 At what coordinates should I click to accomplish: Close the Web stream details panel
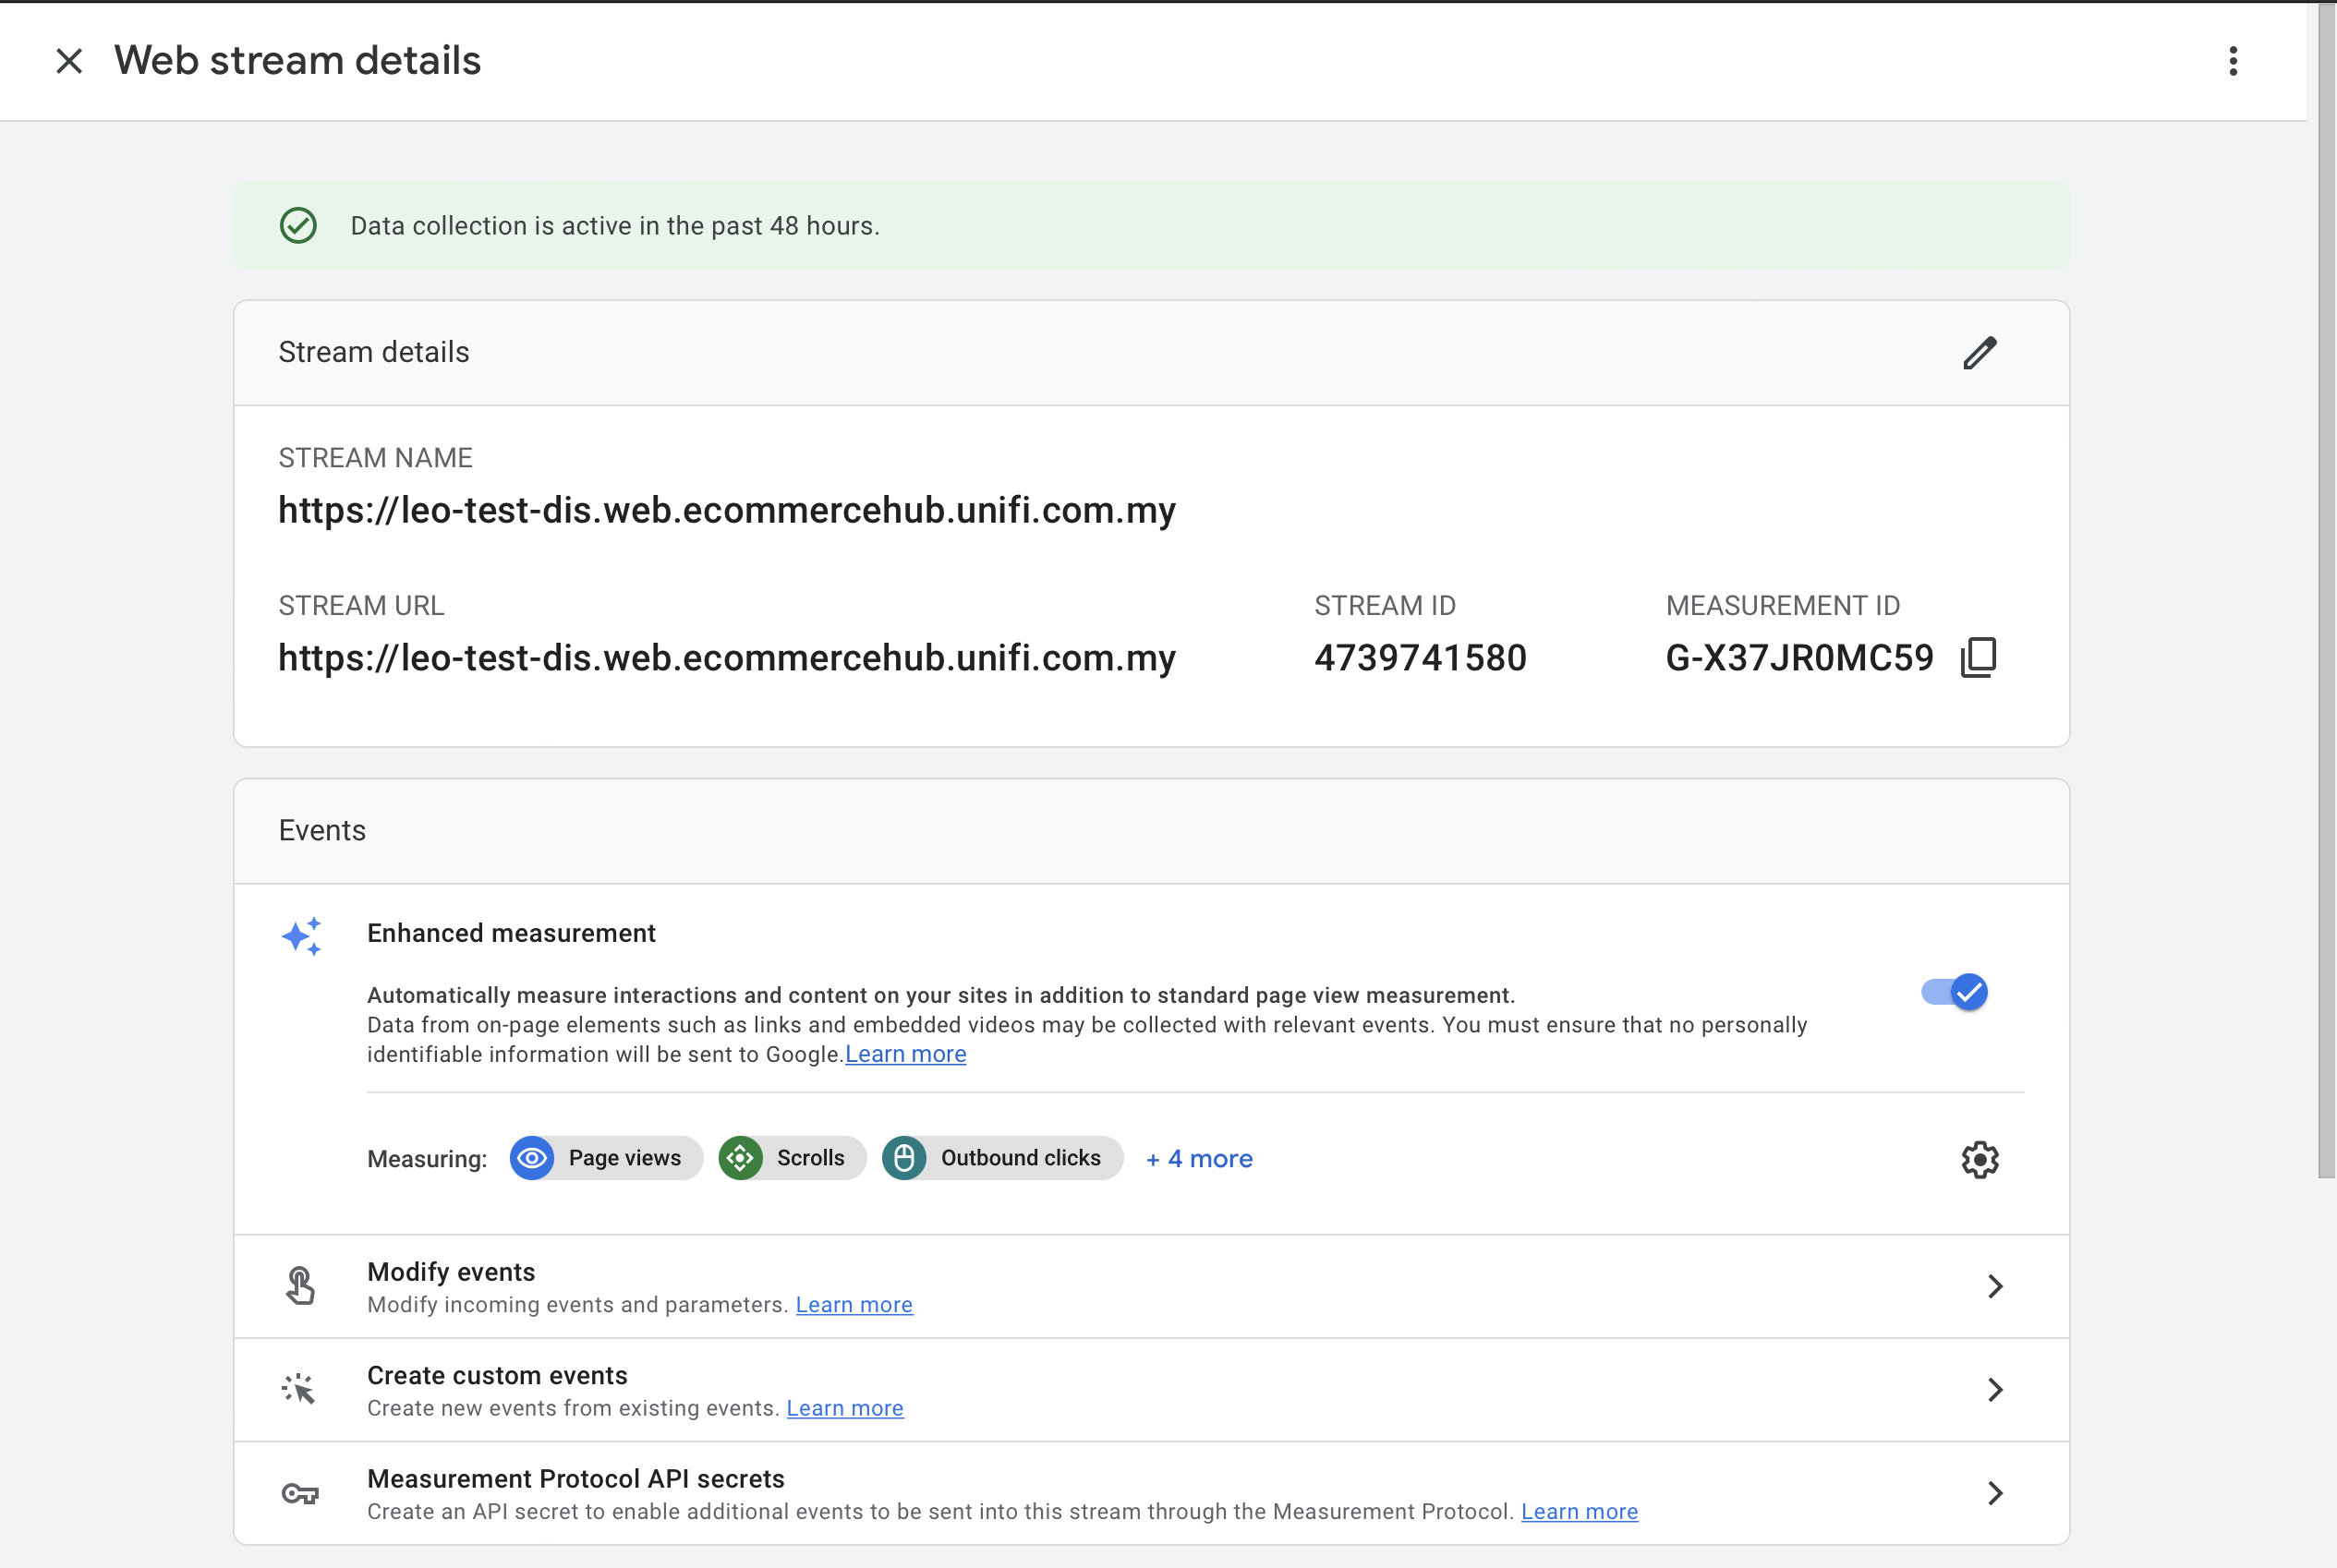coord(69,61)
